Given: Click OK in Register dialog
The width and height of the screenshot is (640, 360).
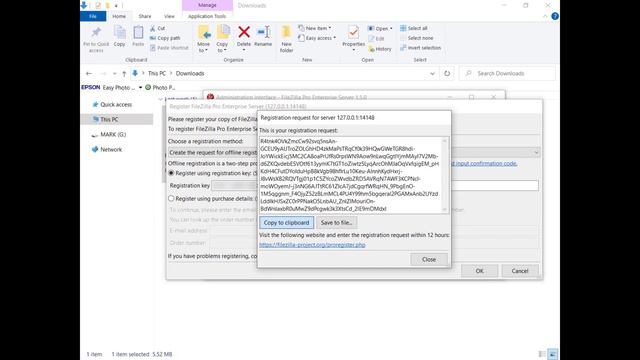Looking at the screenshot, I should 480,271.
